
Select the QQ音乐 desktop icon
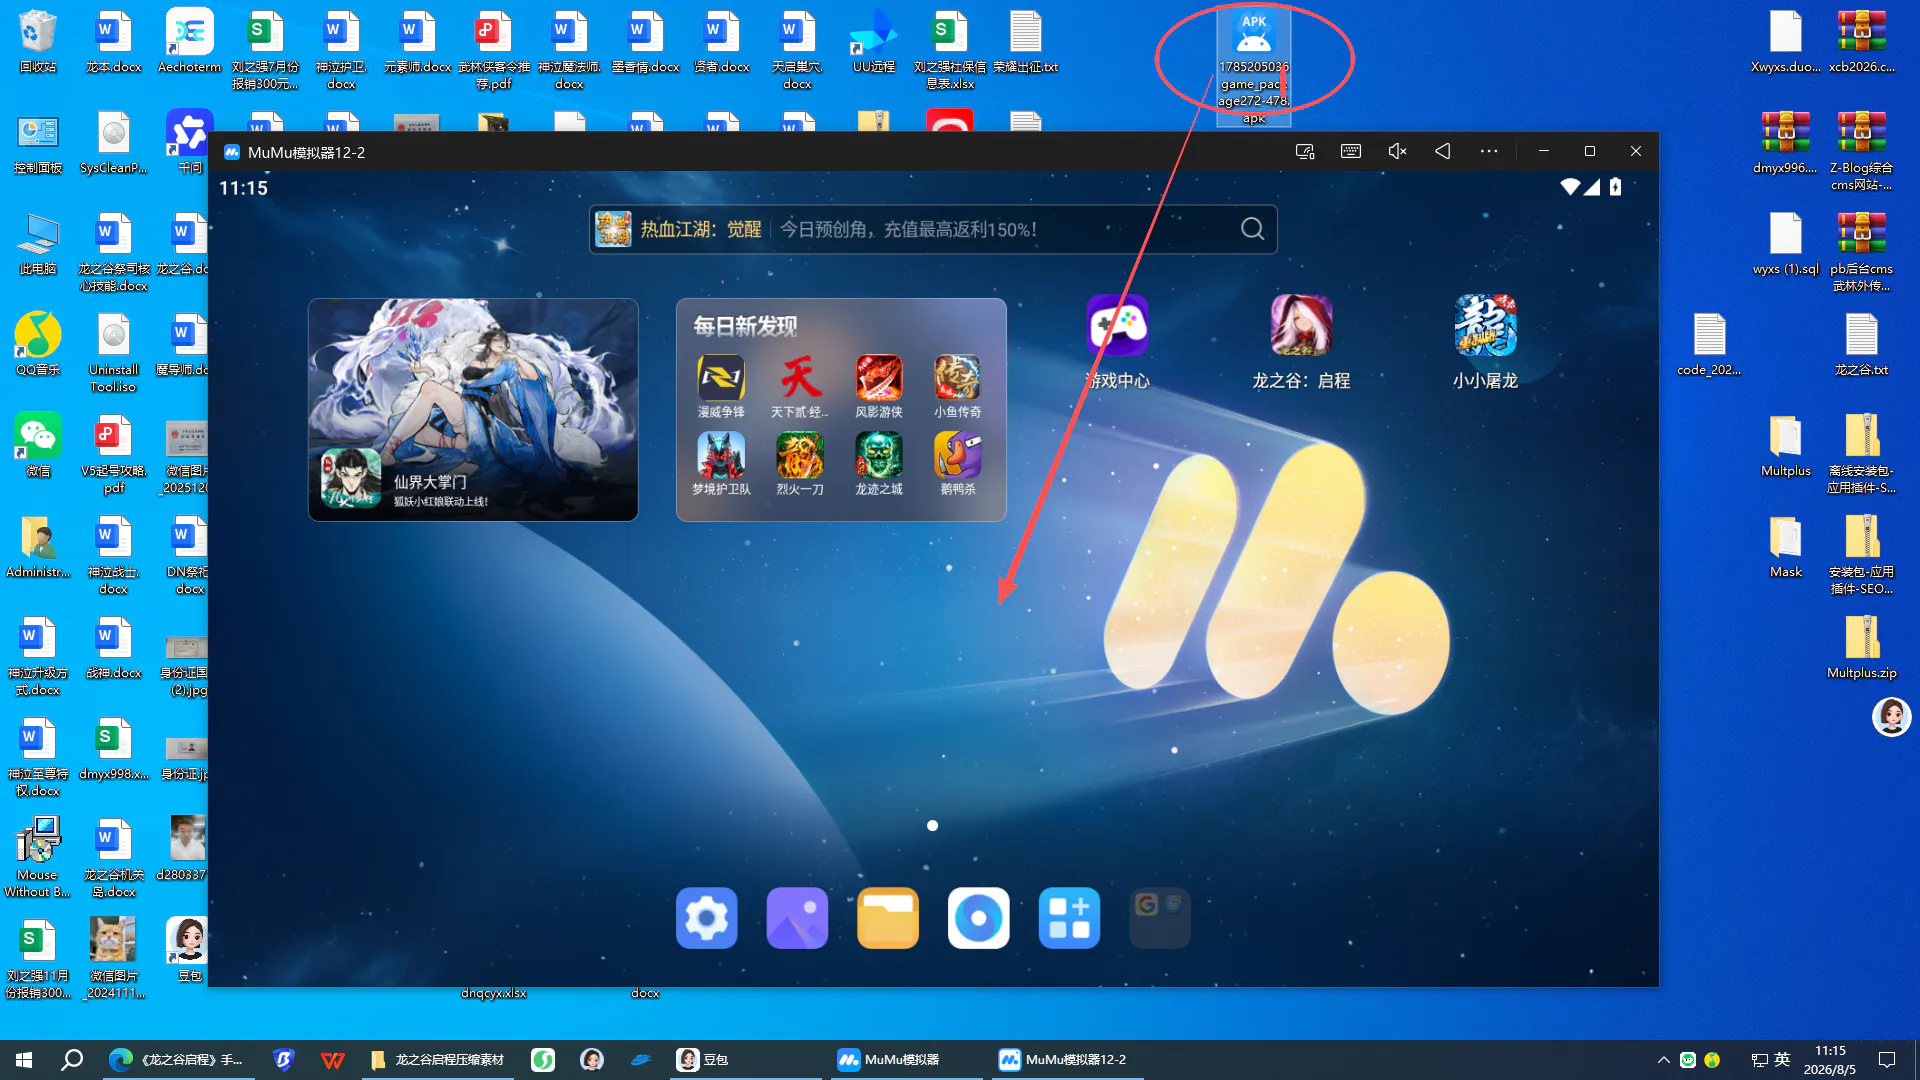[x=38, y=344]
